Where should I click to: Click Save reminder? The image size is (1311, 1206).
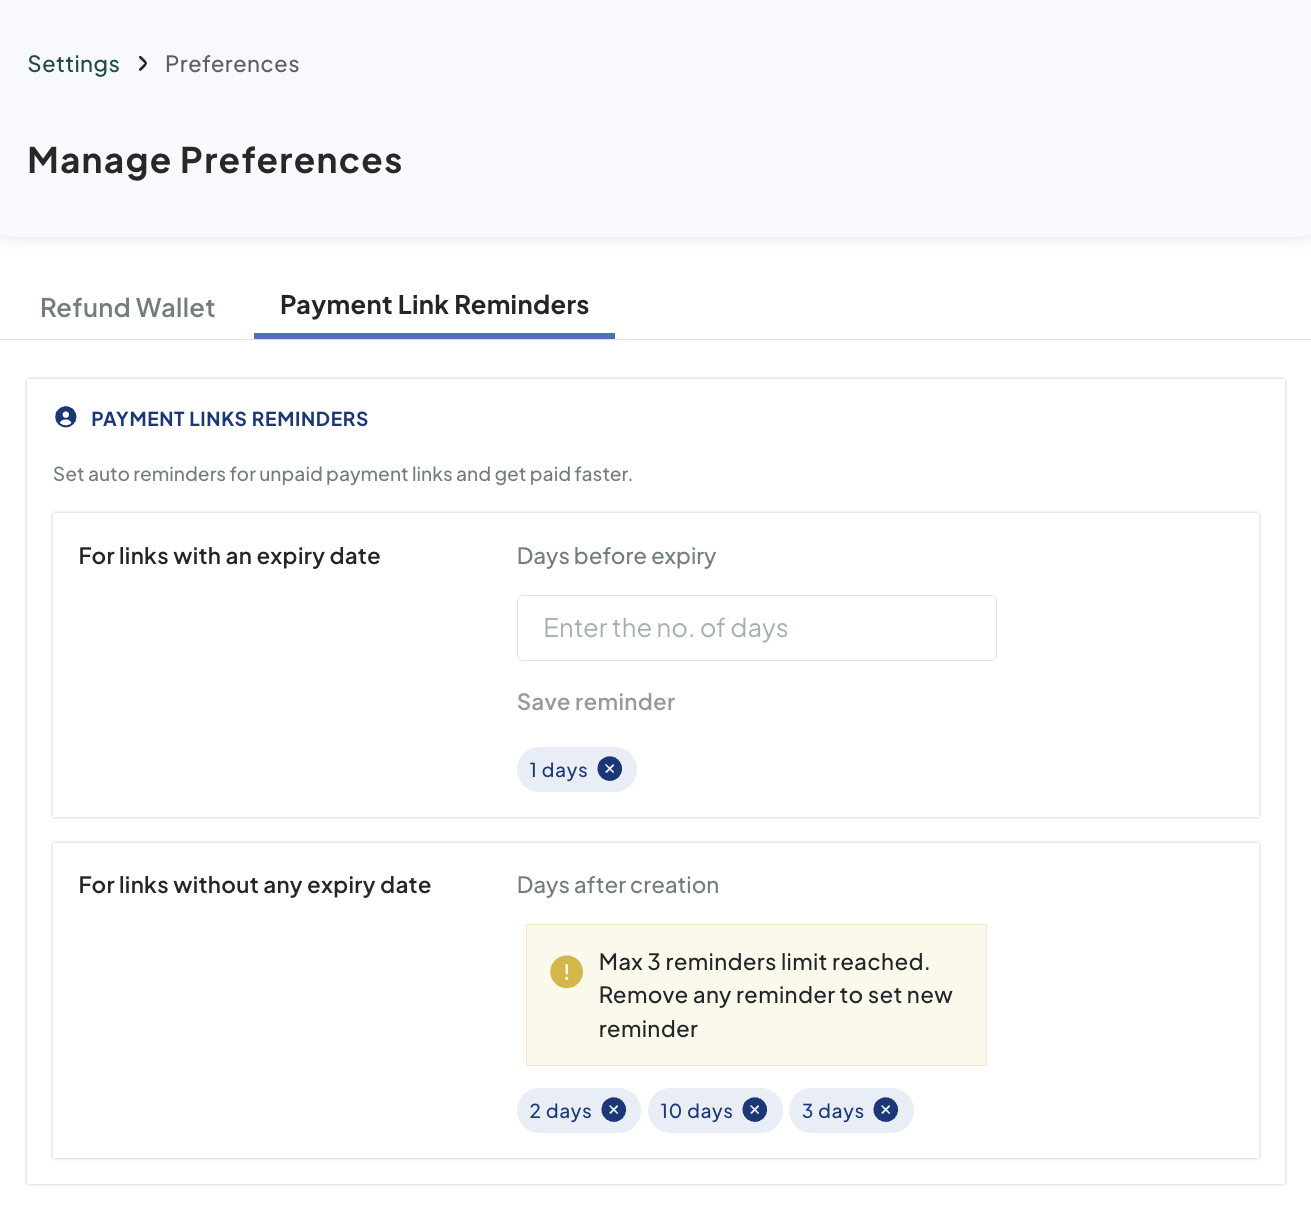tap(595, 701)
